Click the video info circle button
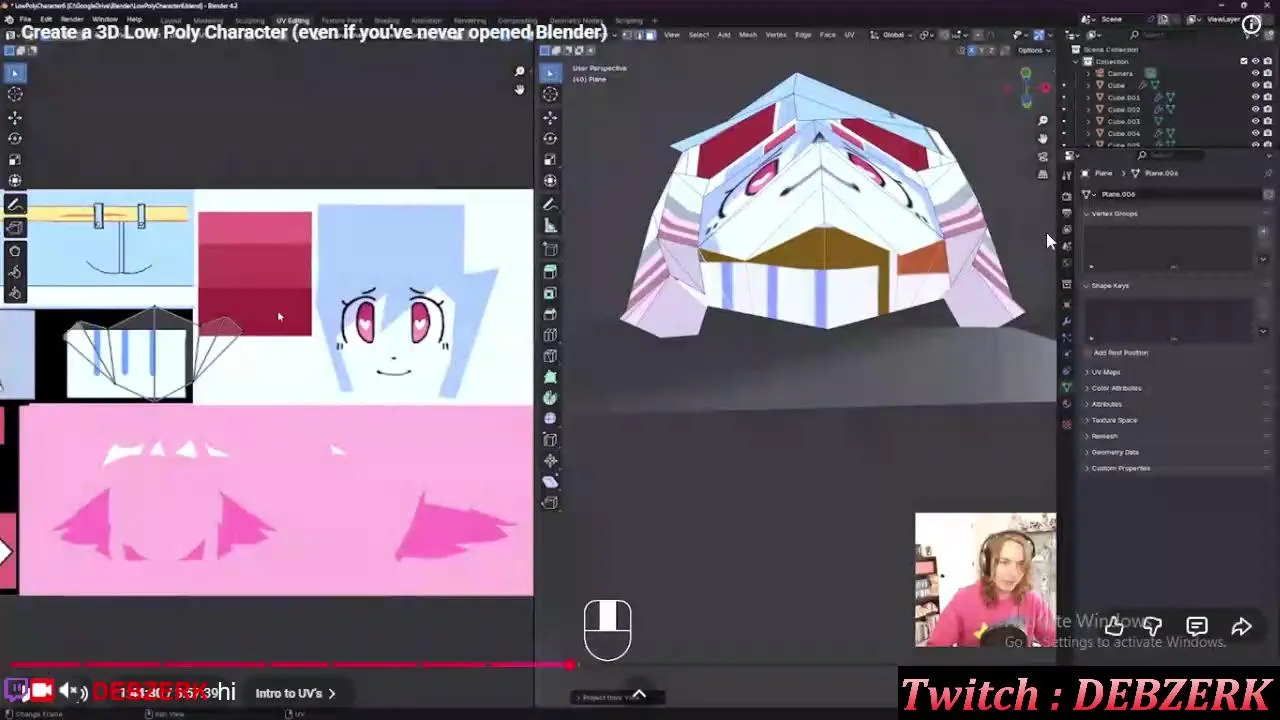The width and height of the screenshot is (1280, 720). tap(1251, 26)
